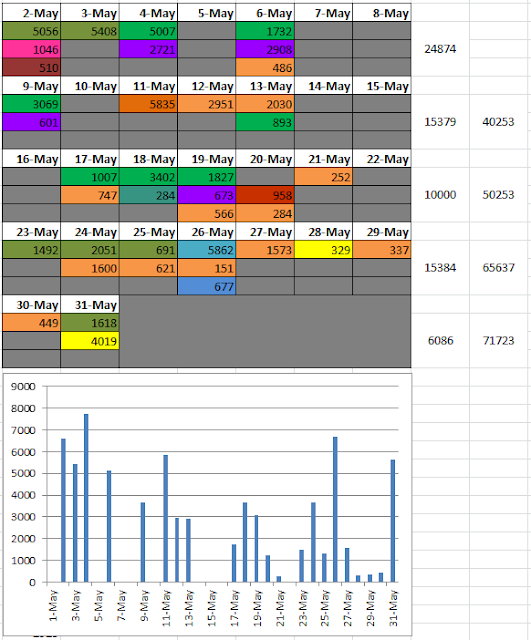Select the purple cell containing 2721
The image size is (531, 640).
[148, 49]
